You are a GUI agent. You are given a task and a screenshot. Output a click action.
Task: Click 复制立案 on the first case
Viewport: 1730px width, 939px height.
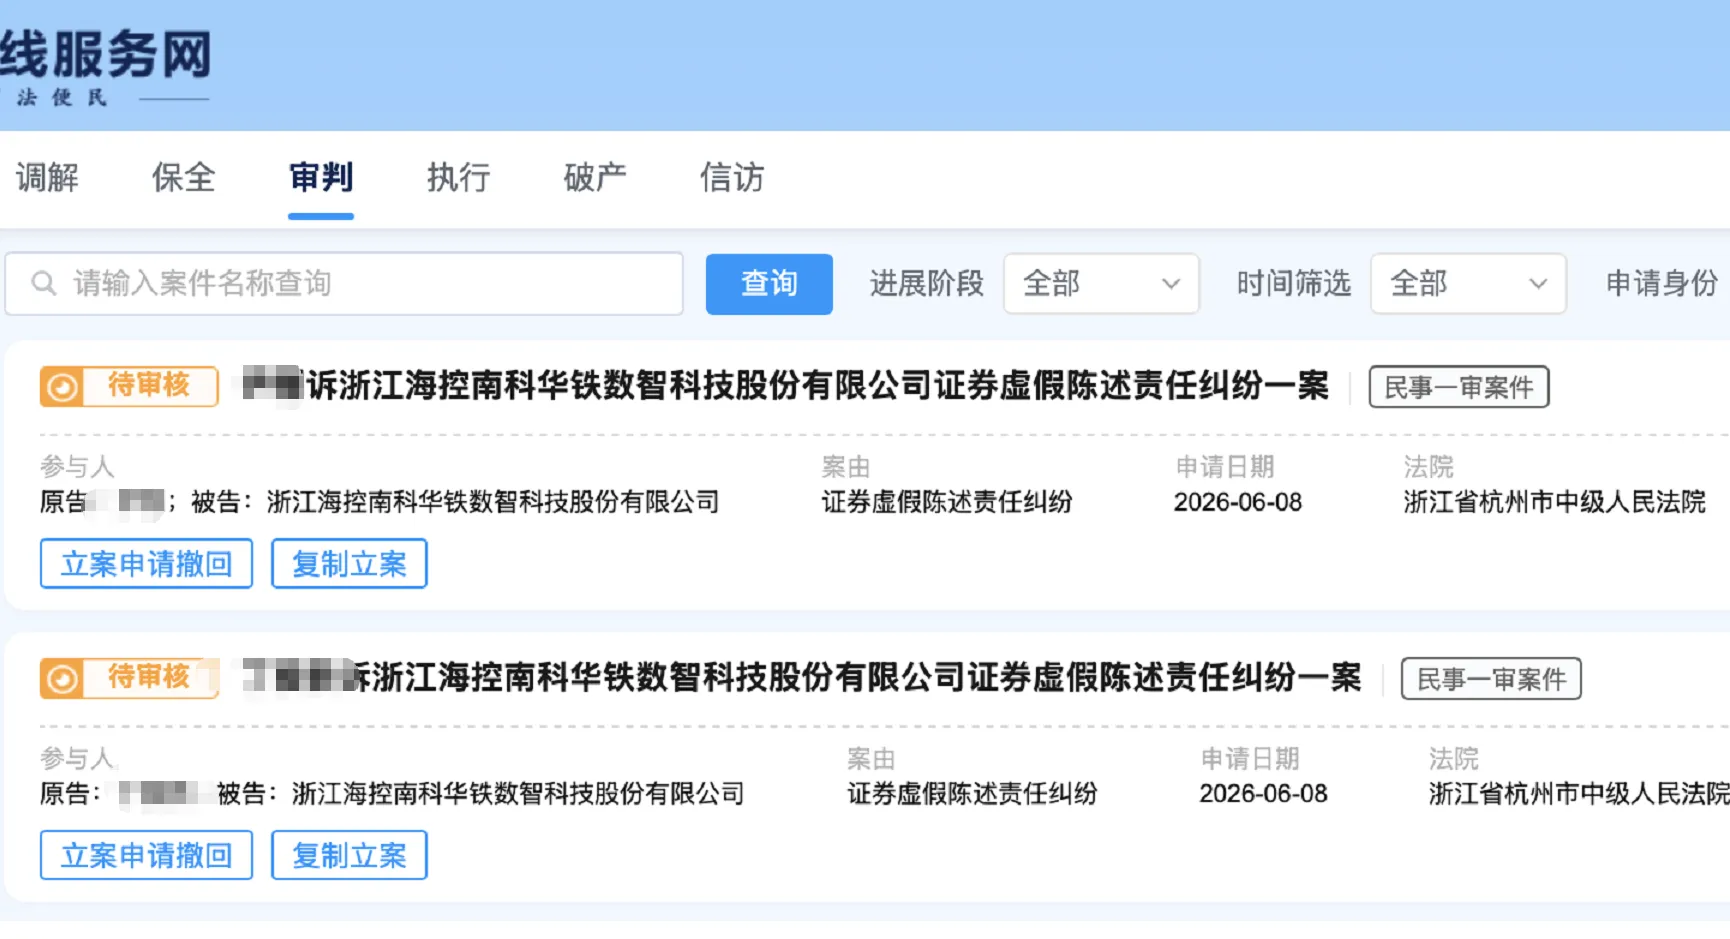coord(349,564)
